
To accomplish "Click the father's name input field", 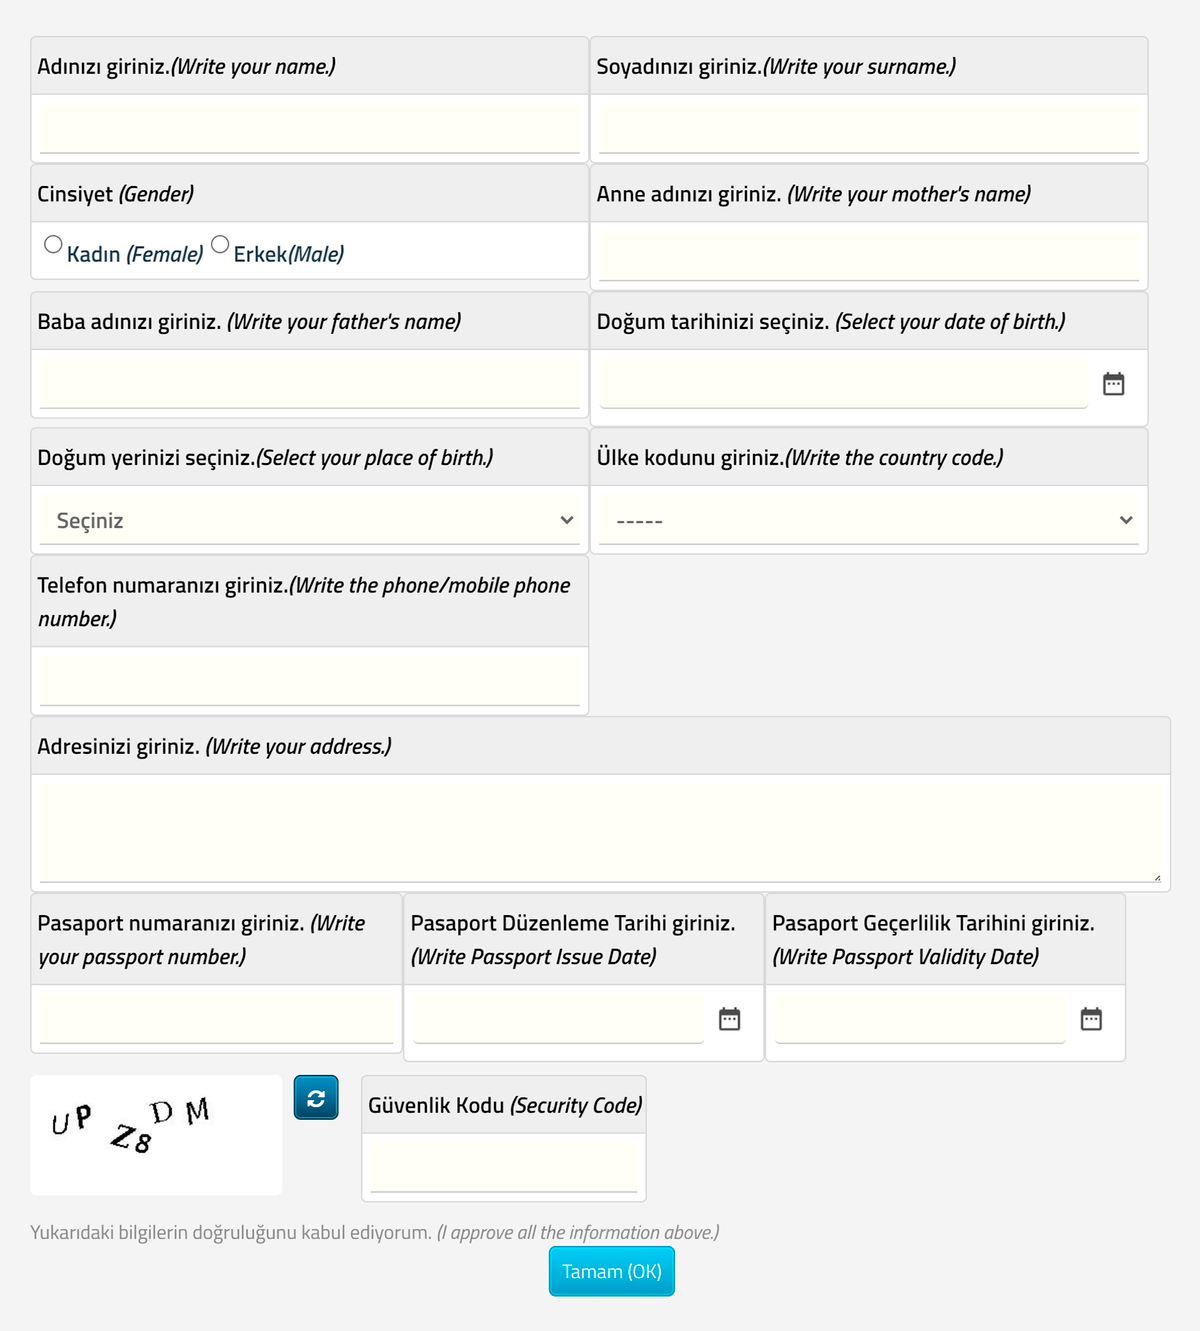I will click(x=310, y=382).
